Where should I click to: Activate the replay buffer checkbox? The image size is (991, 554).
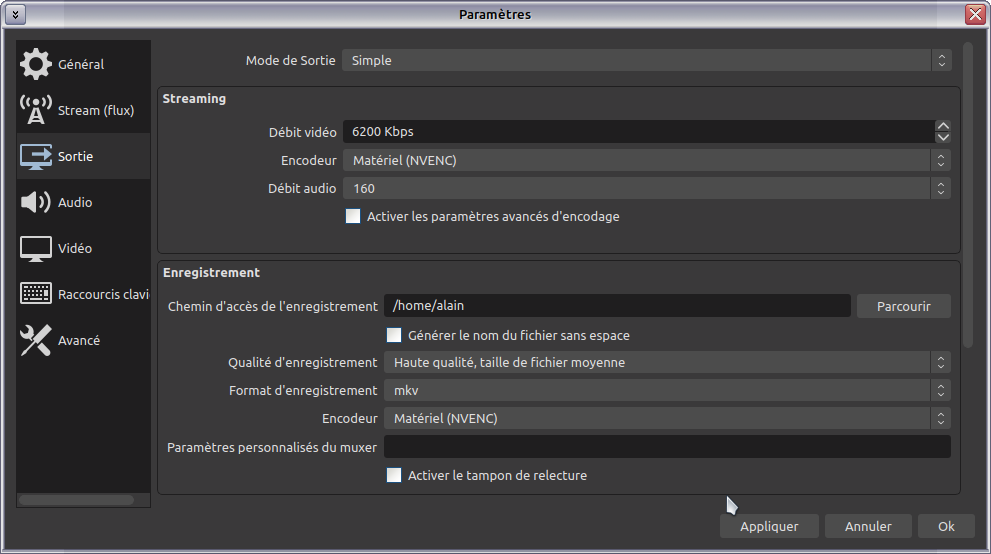(x=394, y=475)
